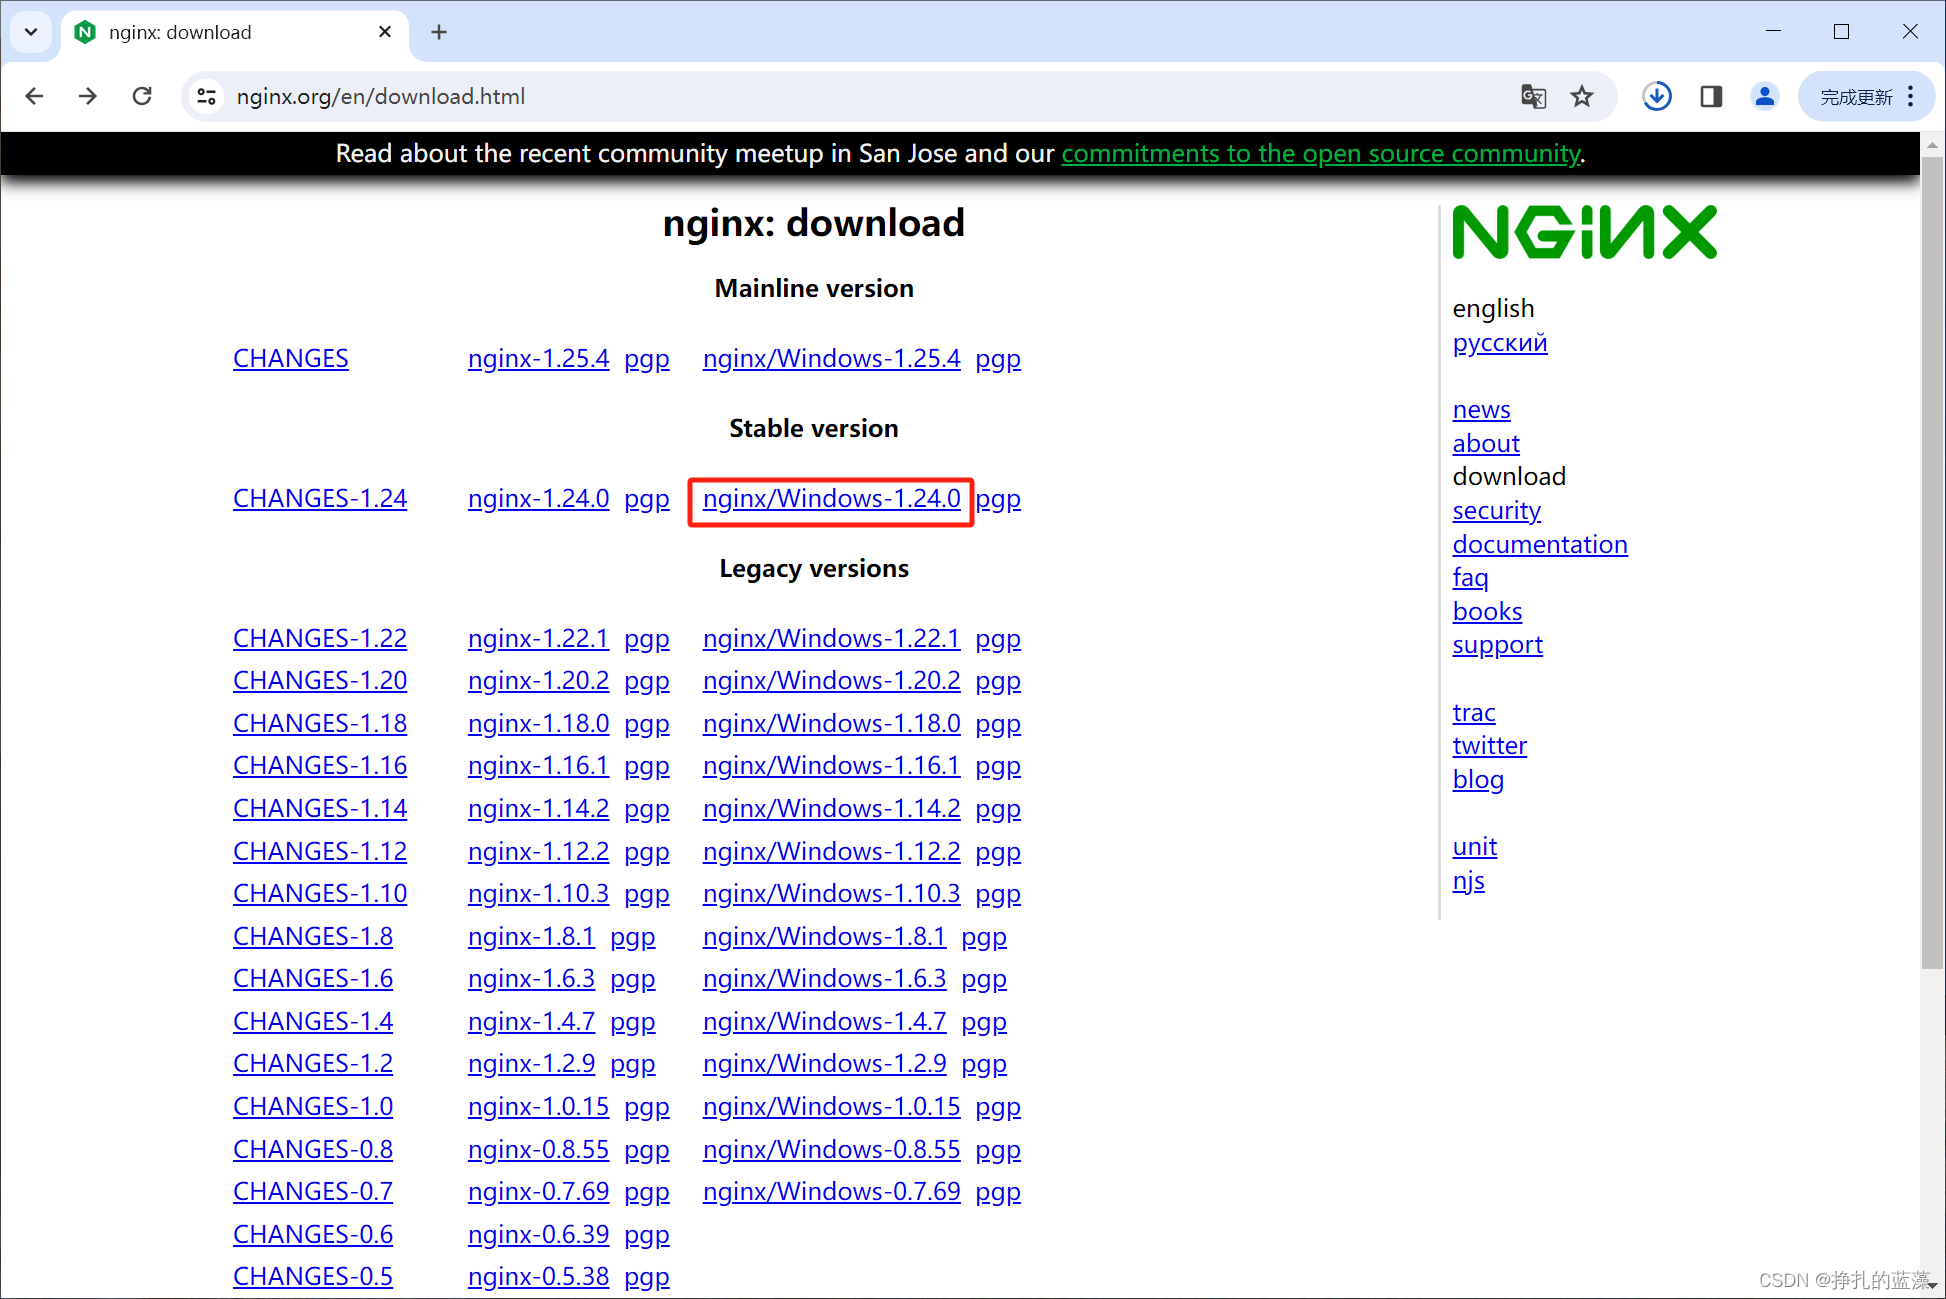This screenshot has width=1946, height=1299.
Task: Open a new tab with plus button
Action: tap(439, 32)
